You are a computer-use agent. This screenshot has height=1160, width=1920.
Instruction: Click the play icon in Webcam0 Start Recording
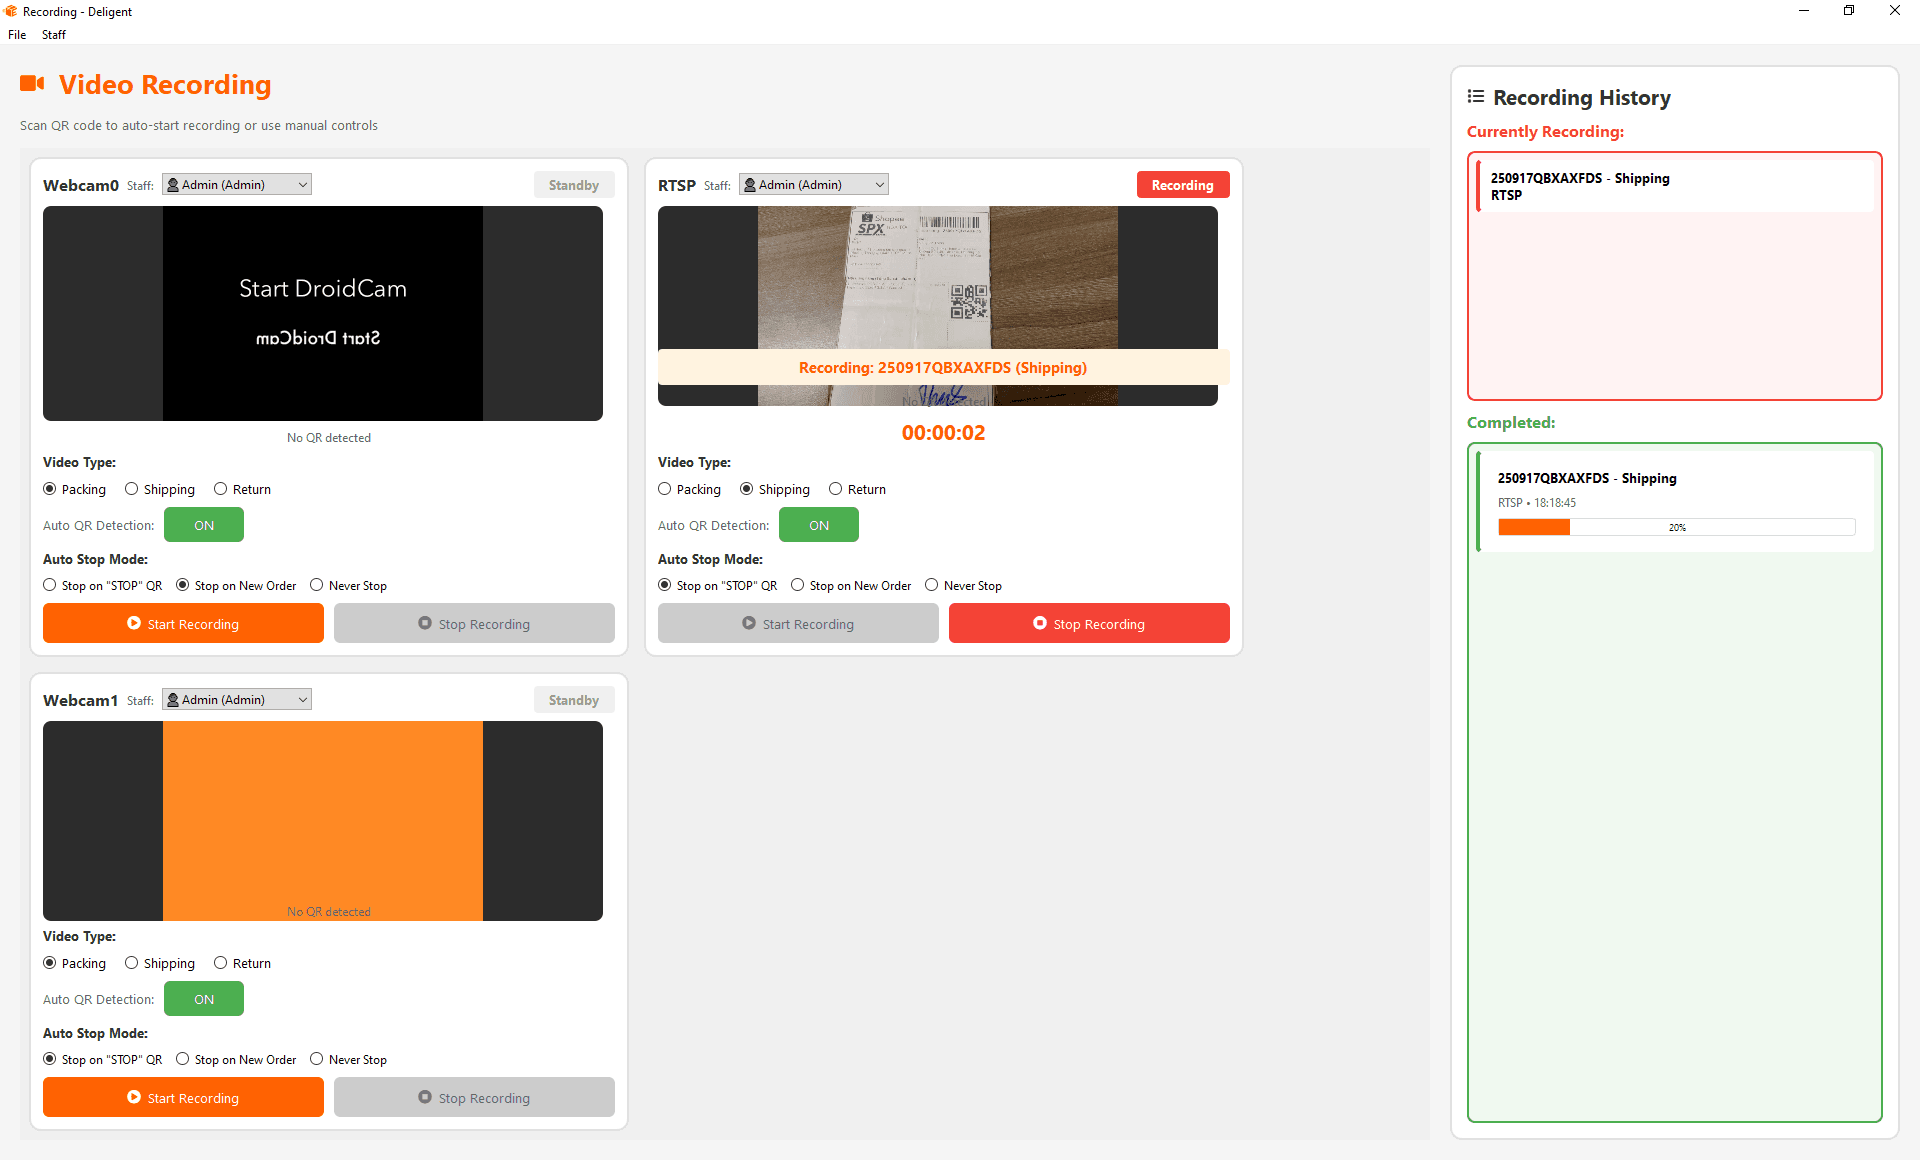pos(134,623)
